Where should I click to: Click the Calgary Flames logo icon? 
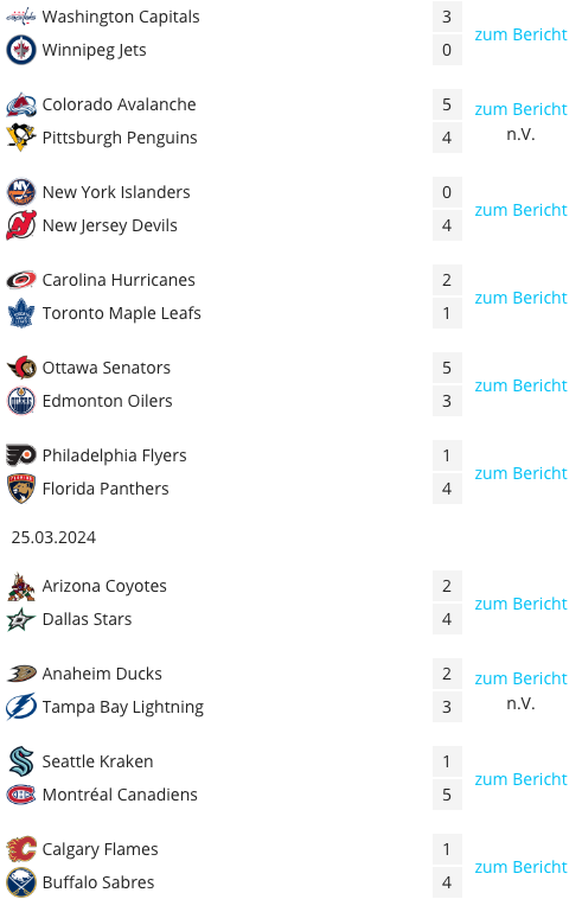(x=21, y=849)
